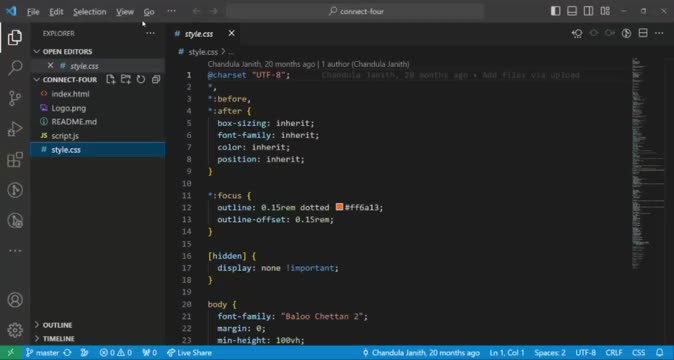Toggle Secondary Side Bar layout button
Image resolution: width=674 pixels, height=360 pixels.
click(x=588, y=11)
